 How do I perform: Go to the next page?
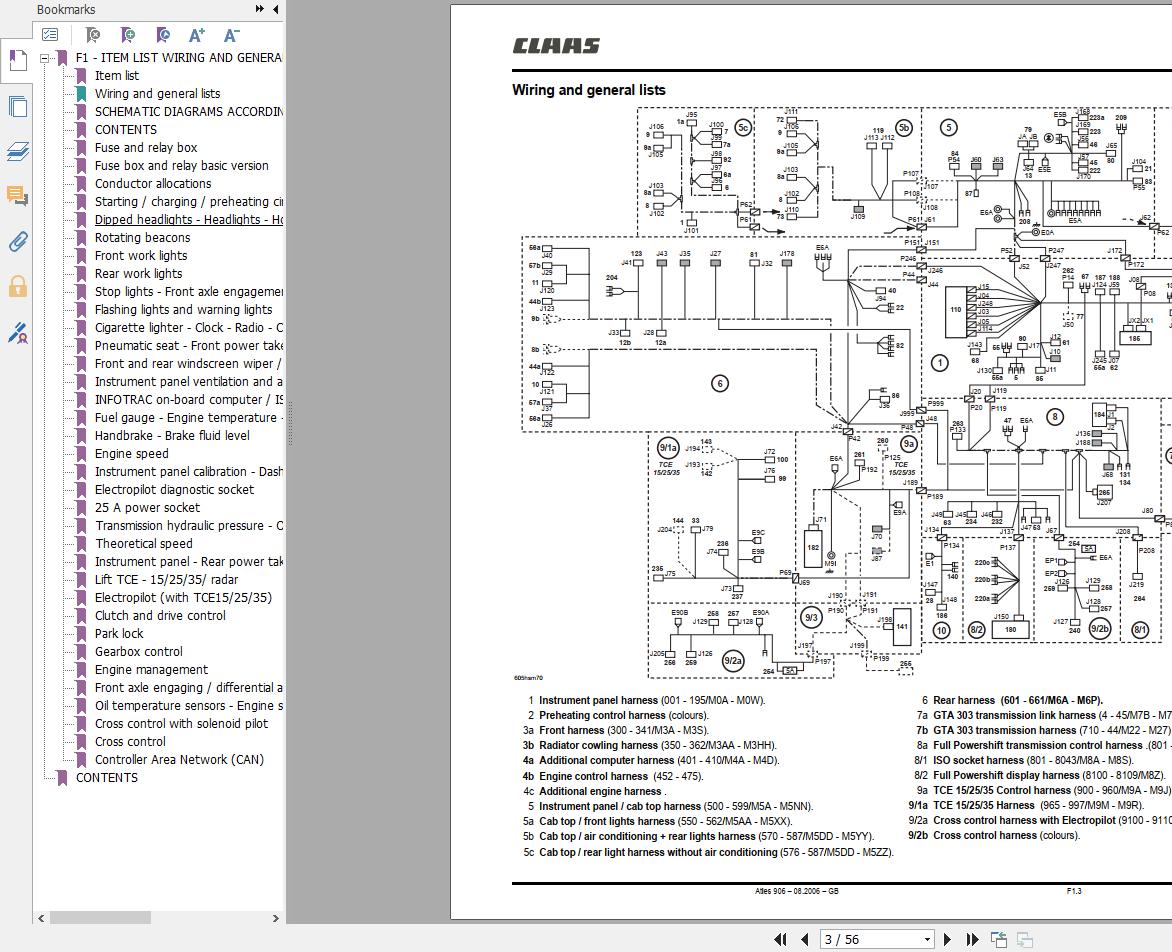tap(948, 939)
